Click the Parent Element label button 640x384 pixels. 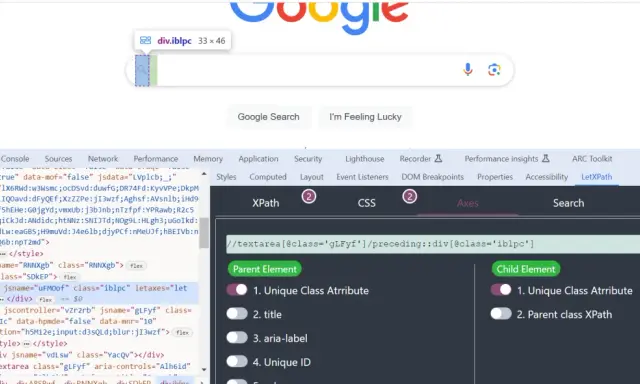(265, 269)
